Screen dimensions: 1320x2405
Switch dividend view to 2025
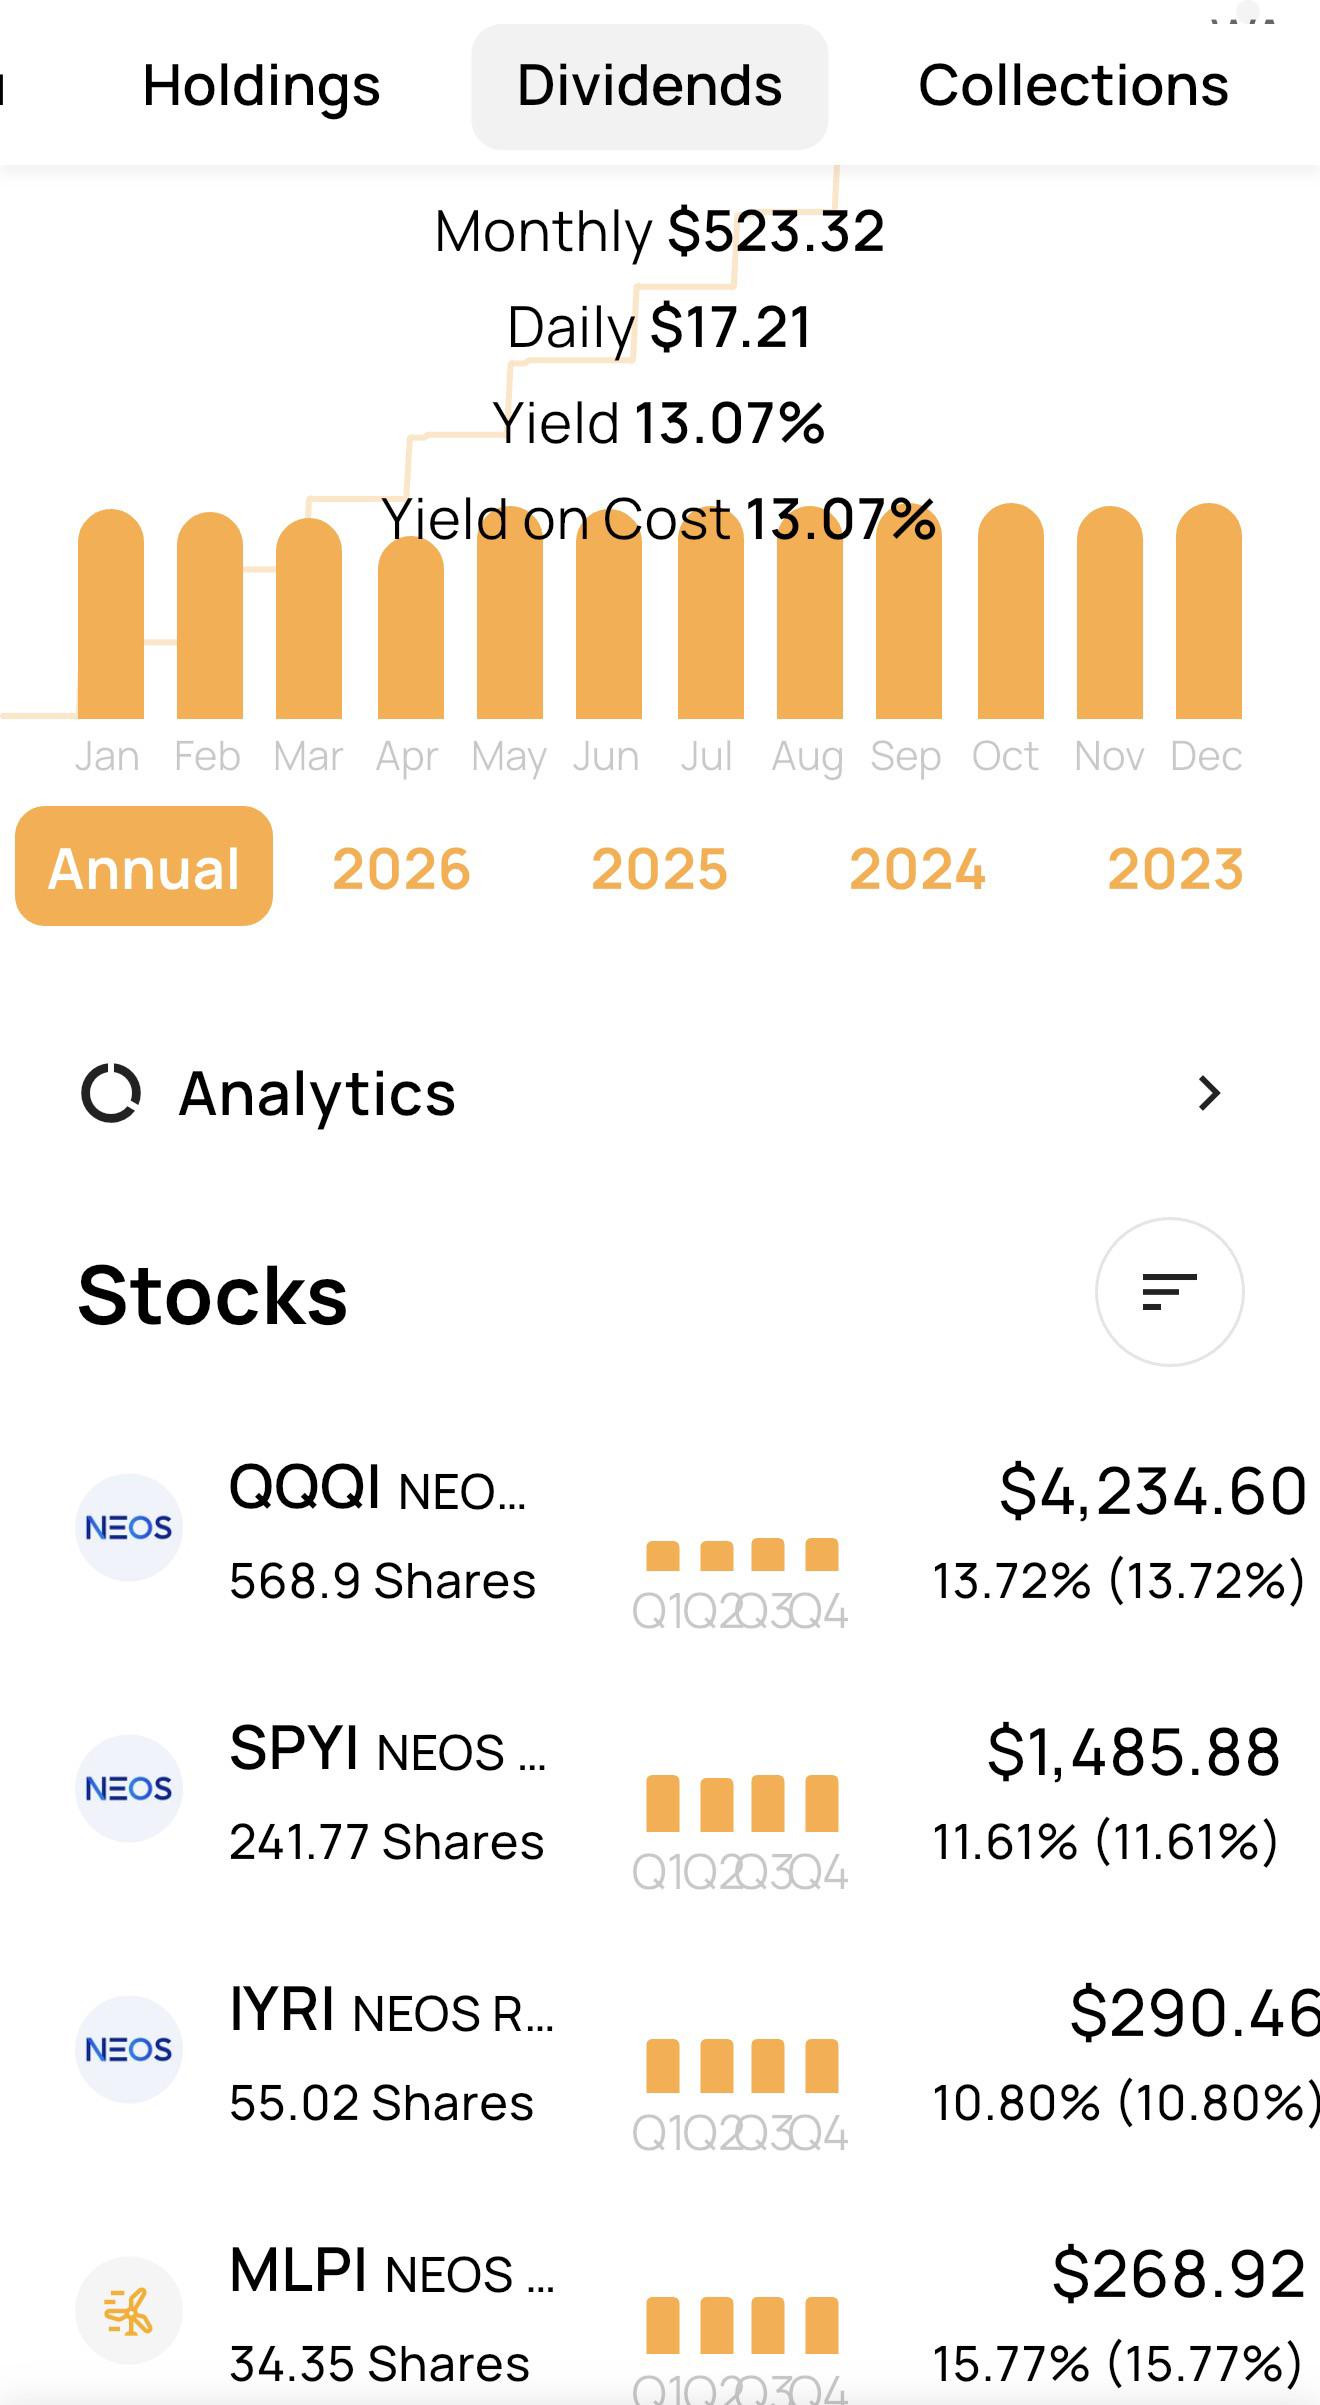click(x=659, y=868)
